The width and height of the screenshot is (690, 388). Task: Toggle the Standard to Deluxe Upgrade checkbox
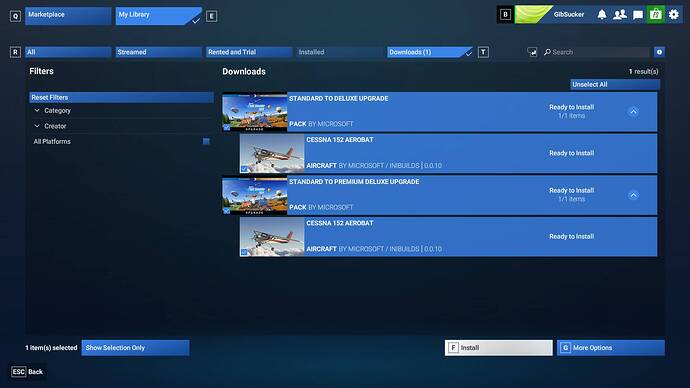(227, 127)
